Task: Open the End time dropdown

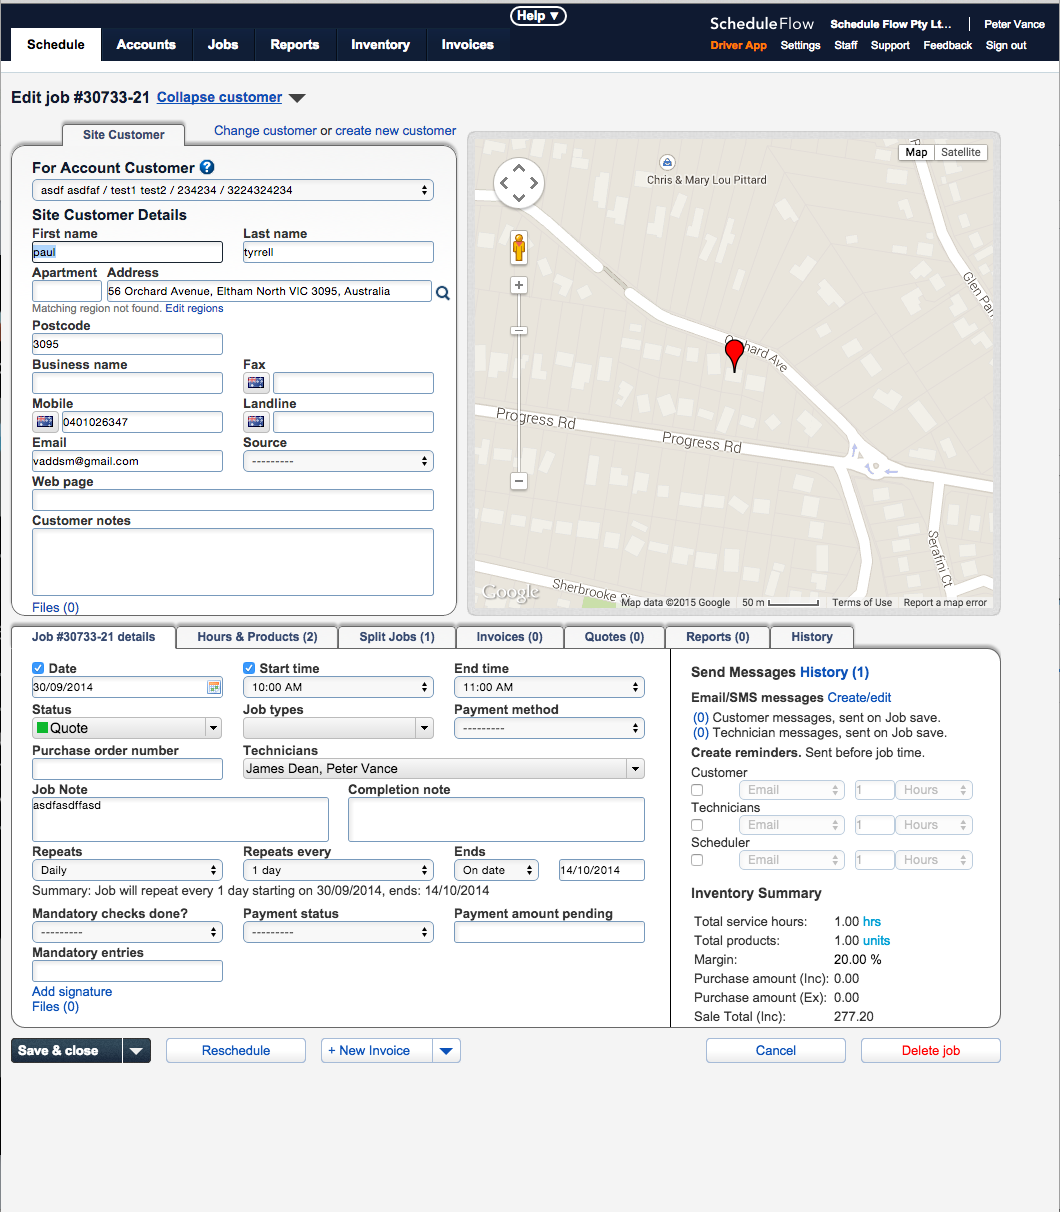Action: (x=549, y=687)
